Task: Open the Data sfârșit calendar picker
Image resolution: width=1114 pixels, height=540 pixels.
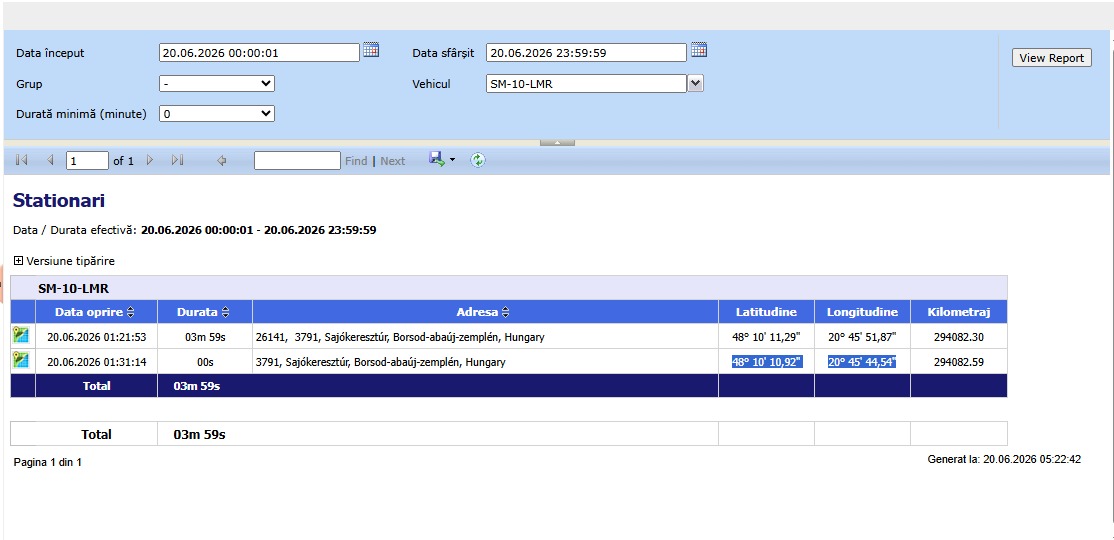Action: [x=699, y=50]
